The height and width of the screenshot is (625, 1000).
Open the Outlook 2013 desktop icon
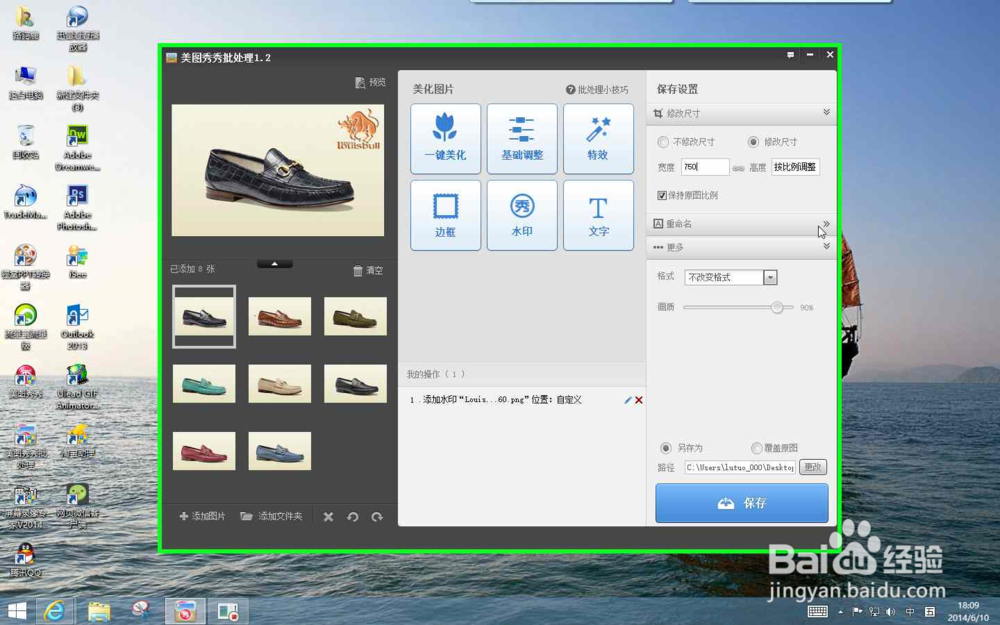tap(77, 327)
